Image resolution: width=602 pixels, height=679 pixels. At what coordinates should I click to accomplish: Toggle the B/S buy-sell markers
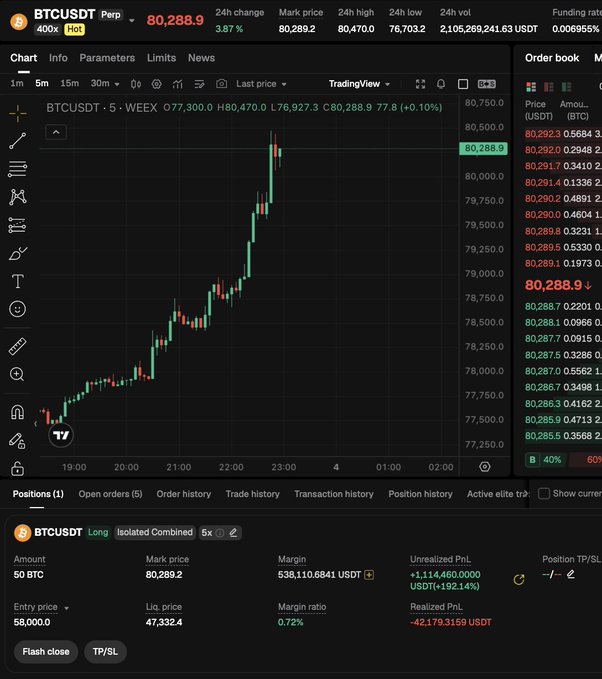pyautogui.click(x=487, y=84)
